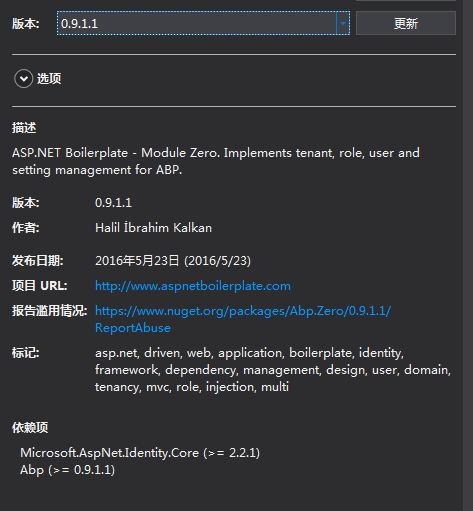Click the 依赖项 dependencies heading
This screenshot has width=473, height=511.
pyautogui.click(x=30, y=427)
